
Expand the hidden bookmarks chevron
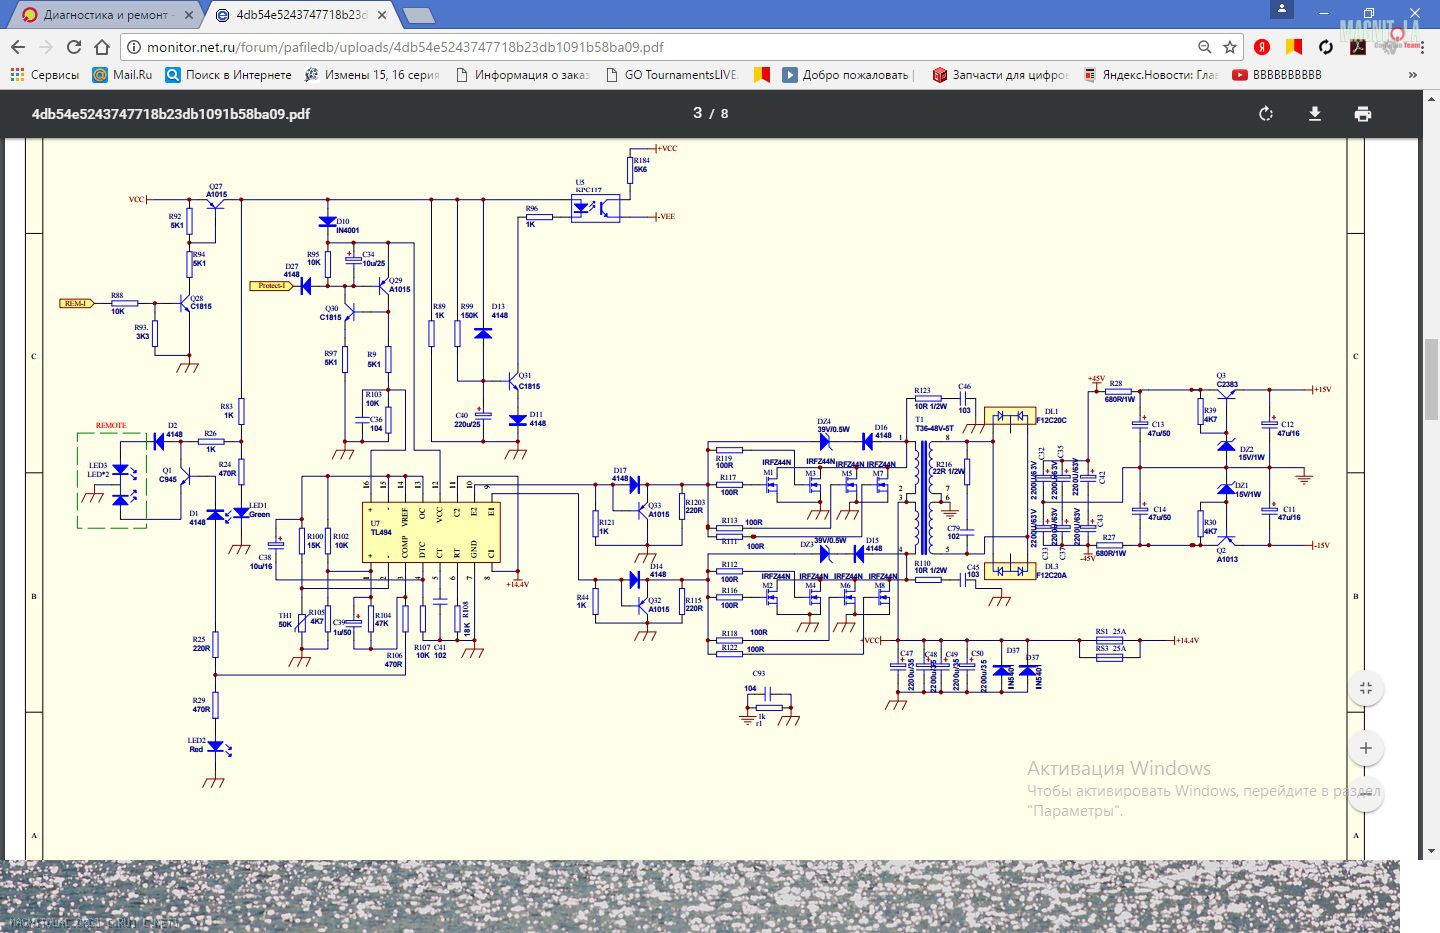1413,75
